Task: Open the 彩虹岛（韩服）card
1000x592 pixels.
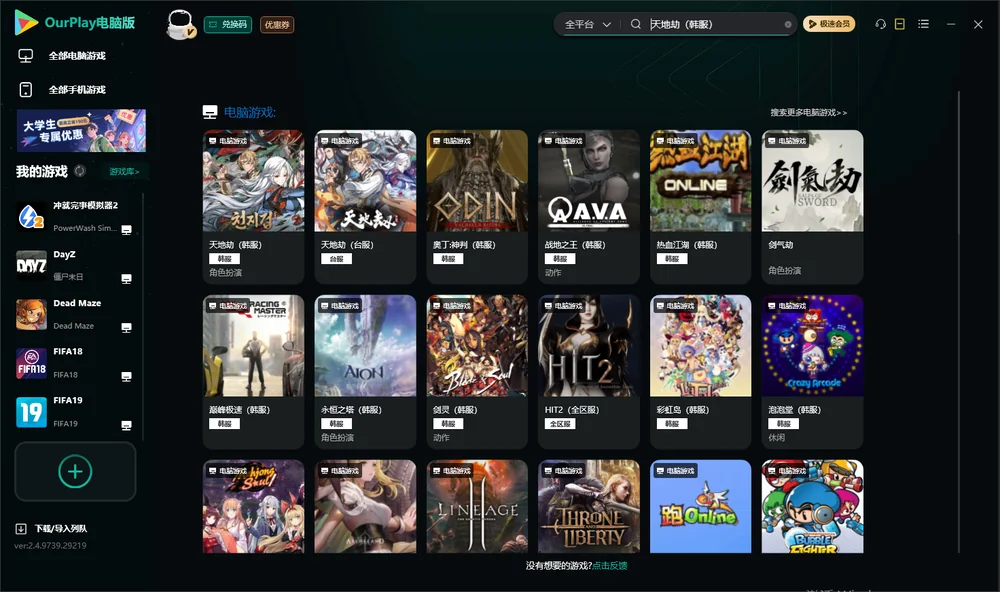Action: click(x=700, y=372)
